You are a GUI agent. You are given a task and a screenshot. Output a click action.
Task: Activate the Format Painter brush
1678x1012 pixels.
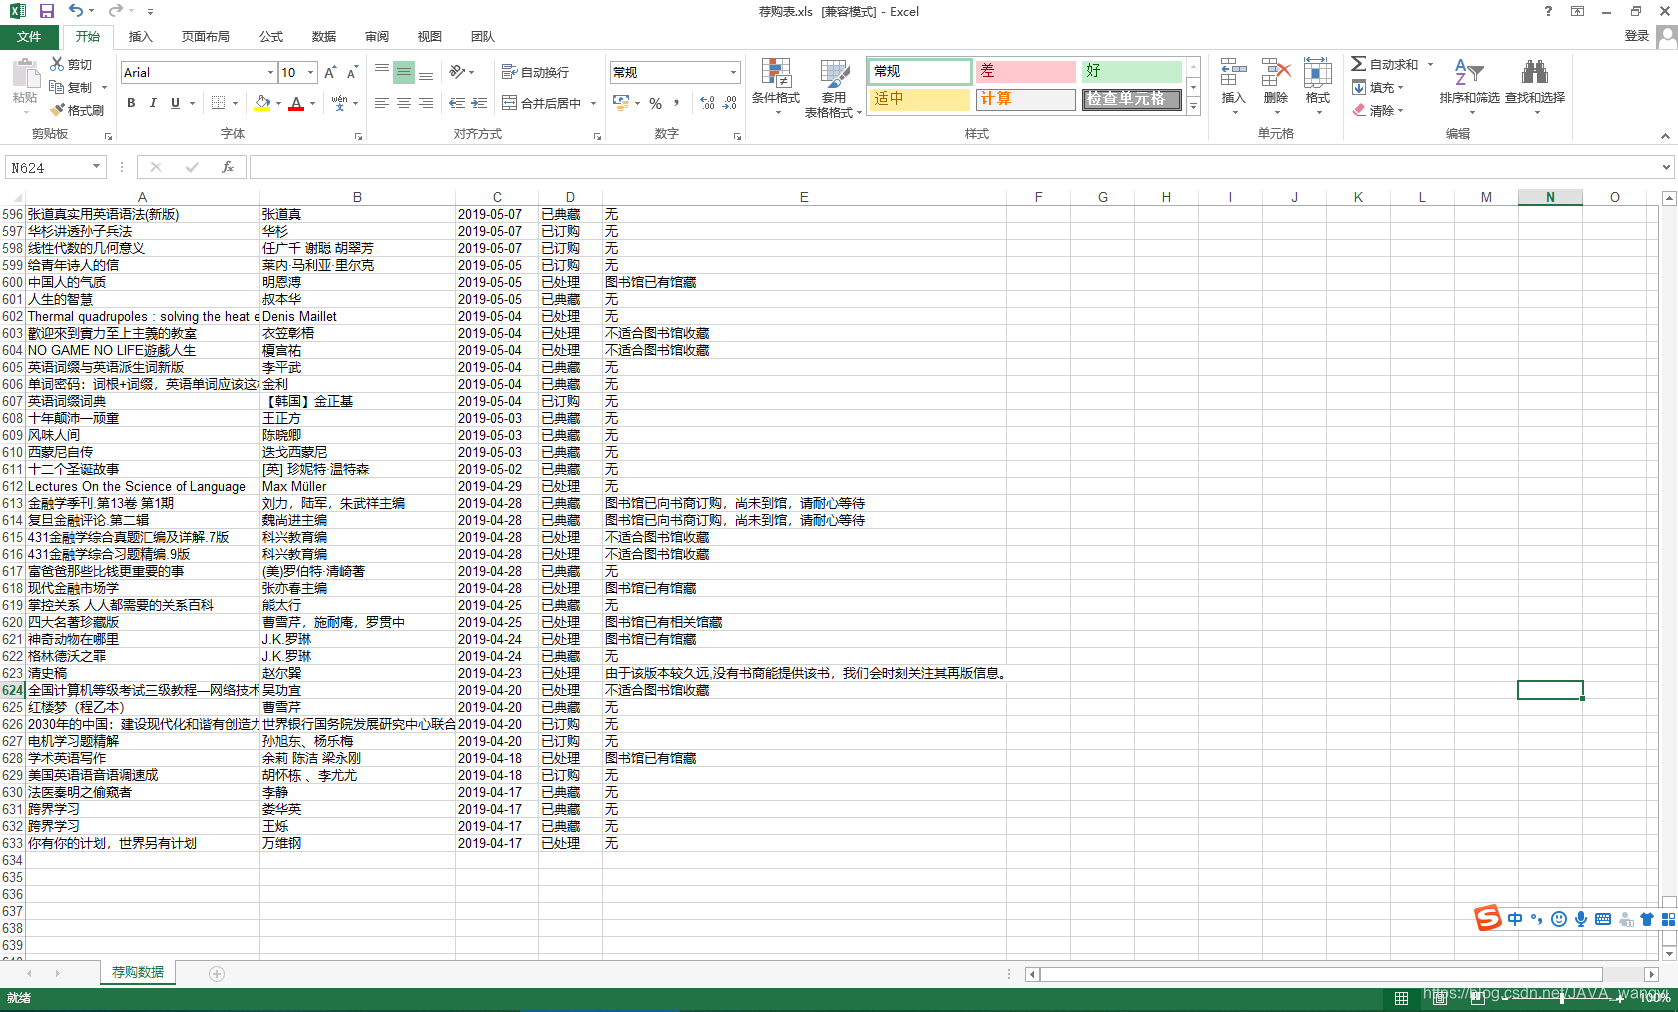coord(58,110)
